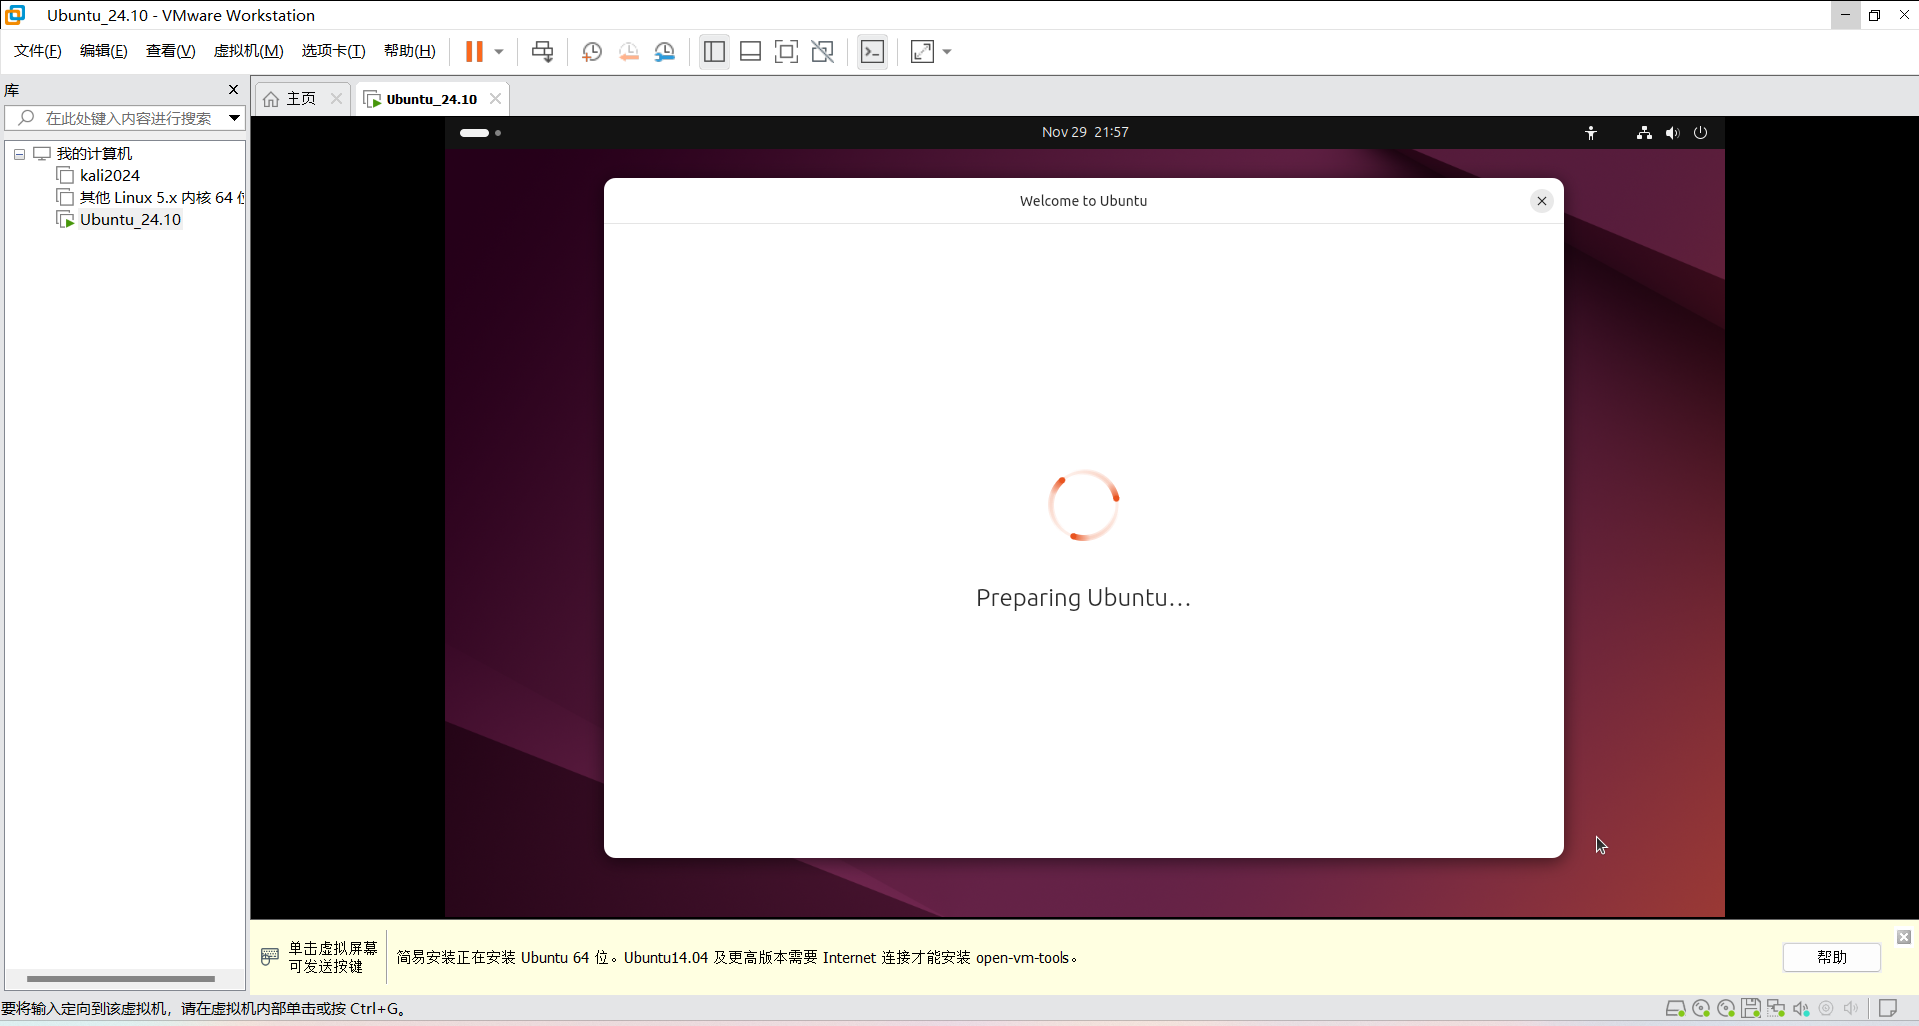Open the 查看(V) menu

point(171,51)
